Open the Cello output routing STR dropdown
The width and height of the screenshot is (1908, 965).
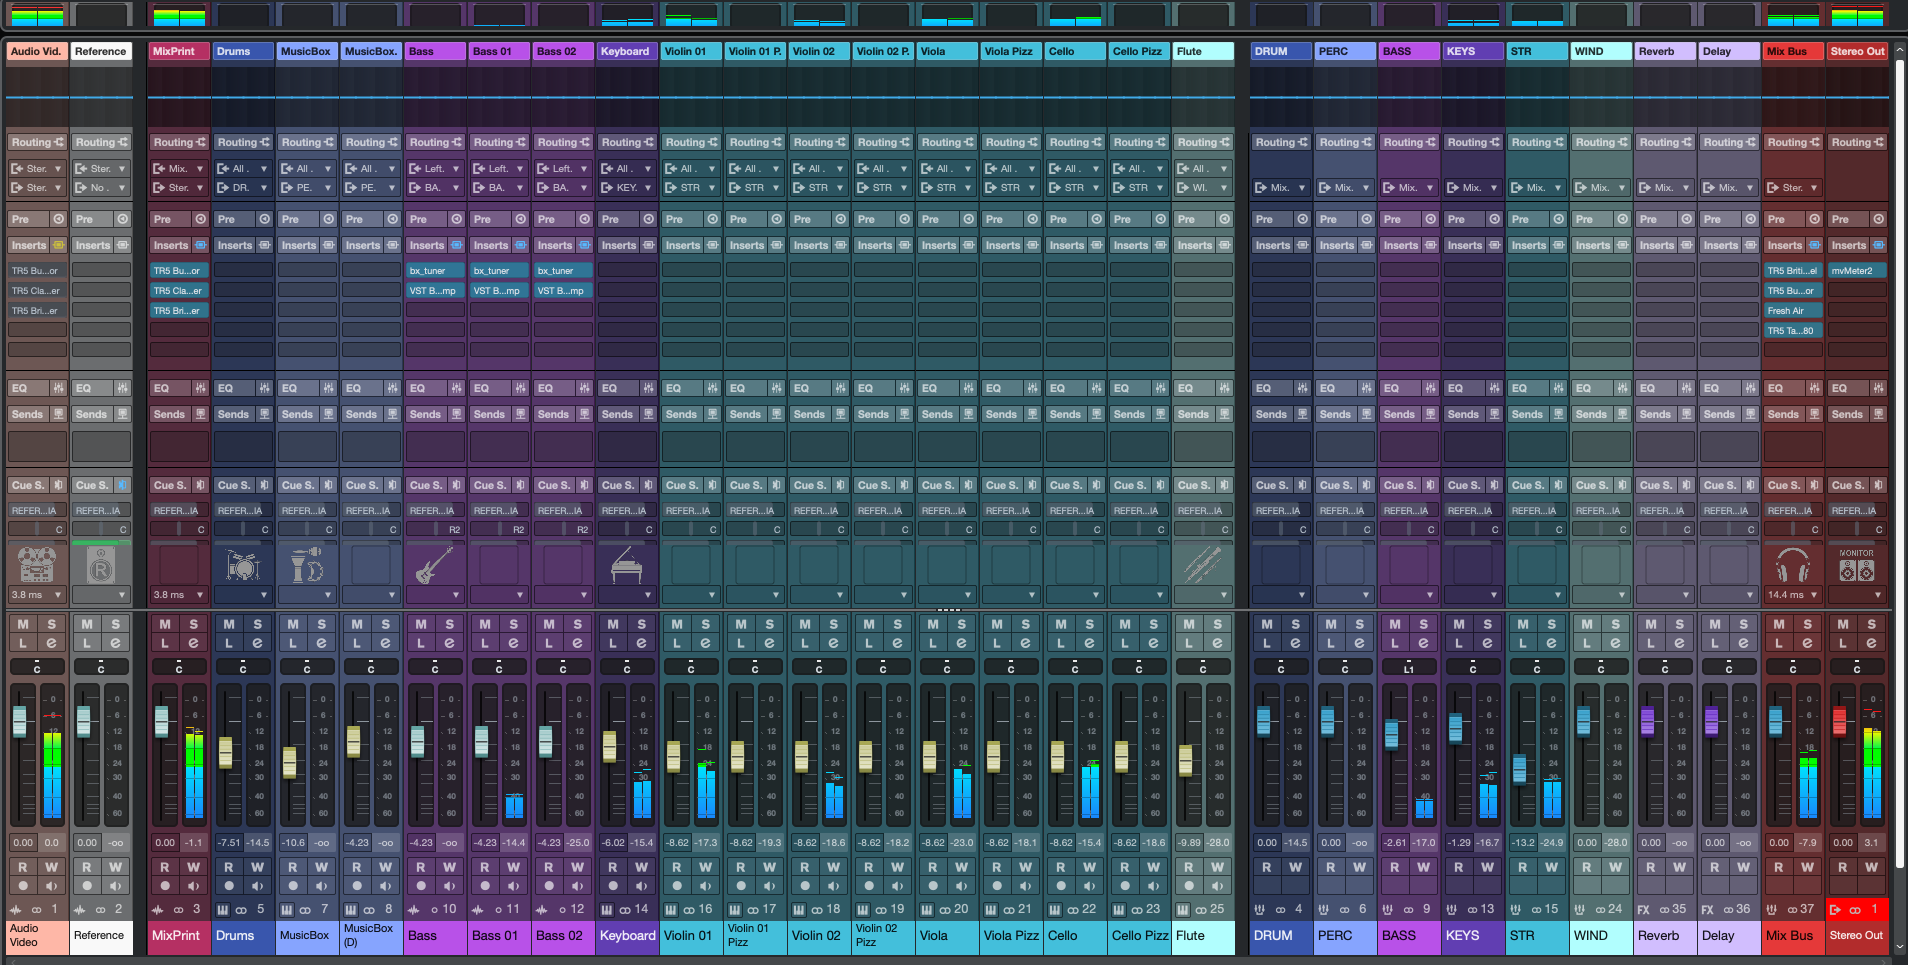(1074, 188)
